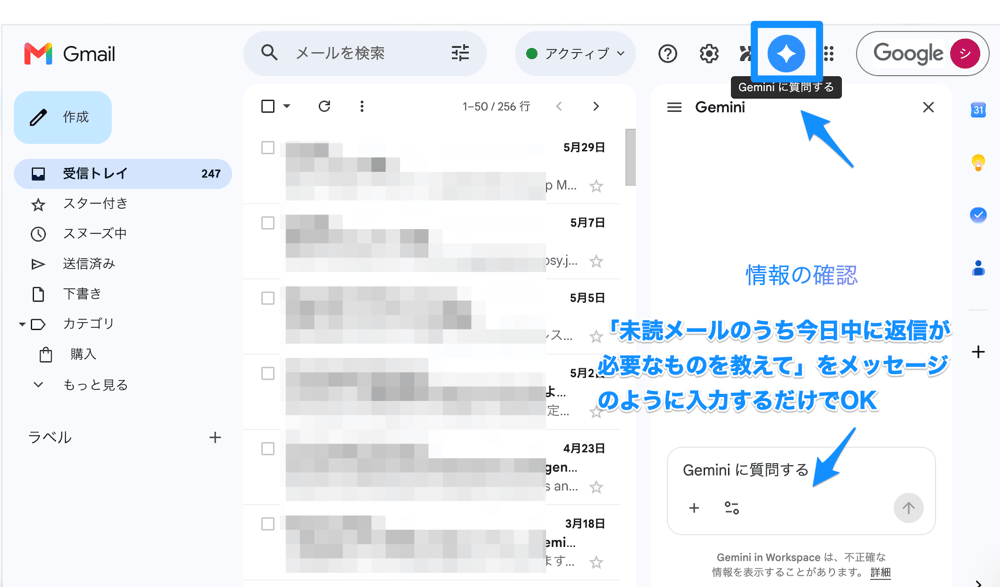Image resolution: width=1000 pixels, height=587 pixels.
Task: Open the 送信済み sent folder
Action: 89,264
